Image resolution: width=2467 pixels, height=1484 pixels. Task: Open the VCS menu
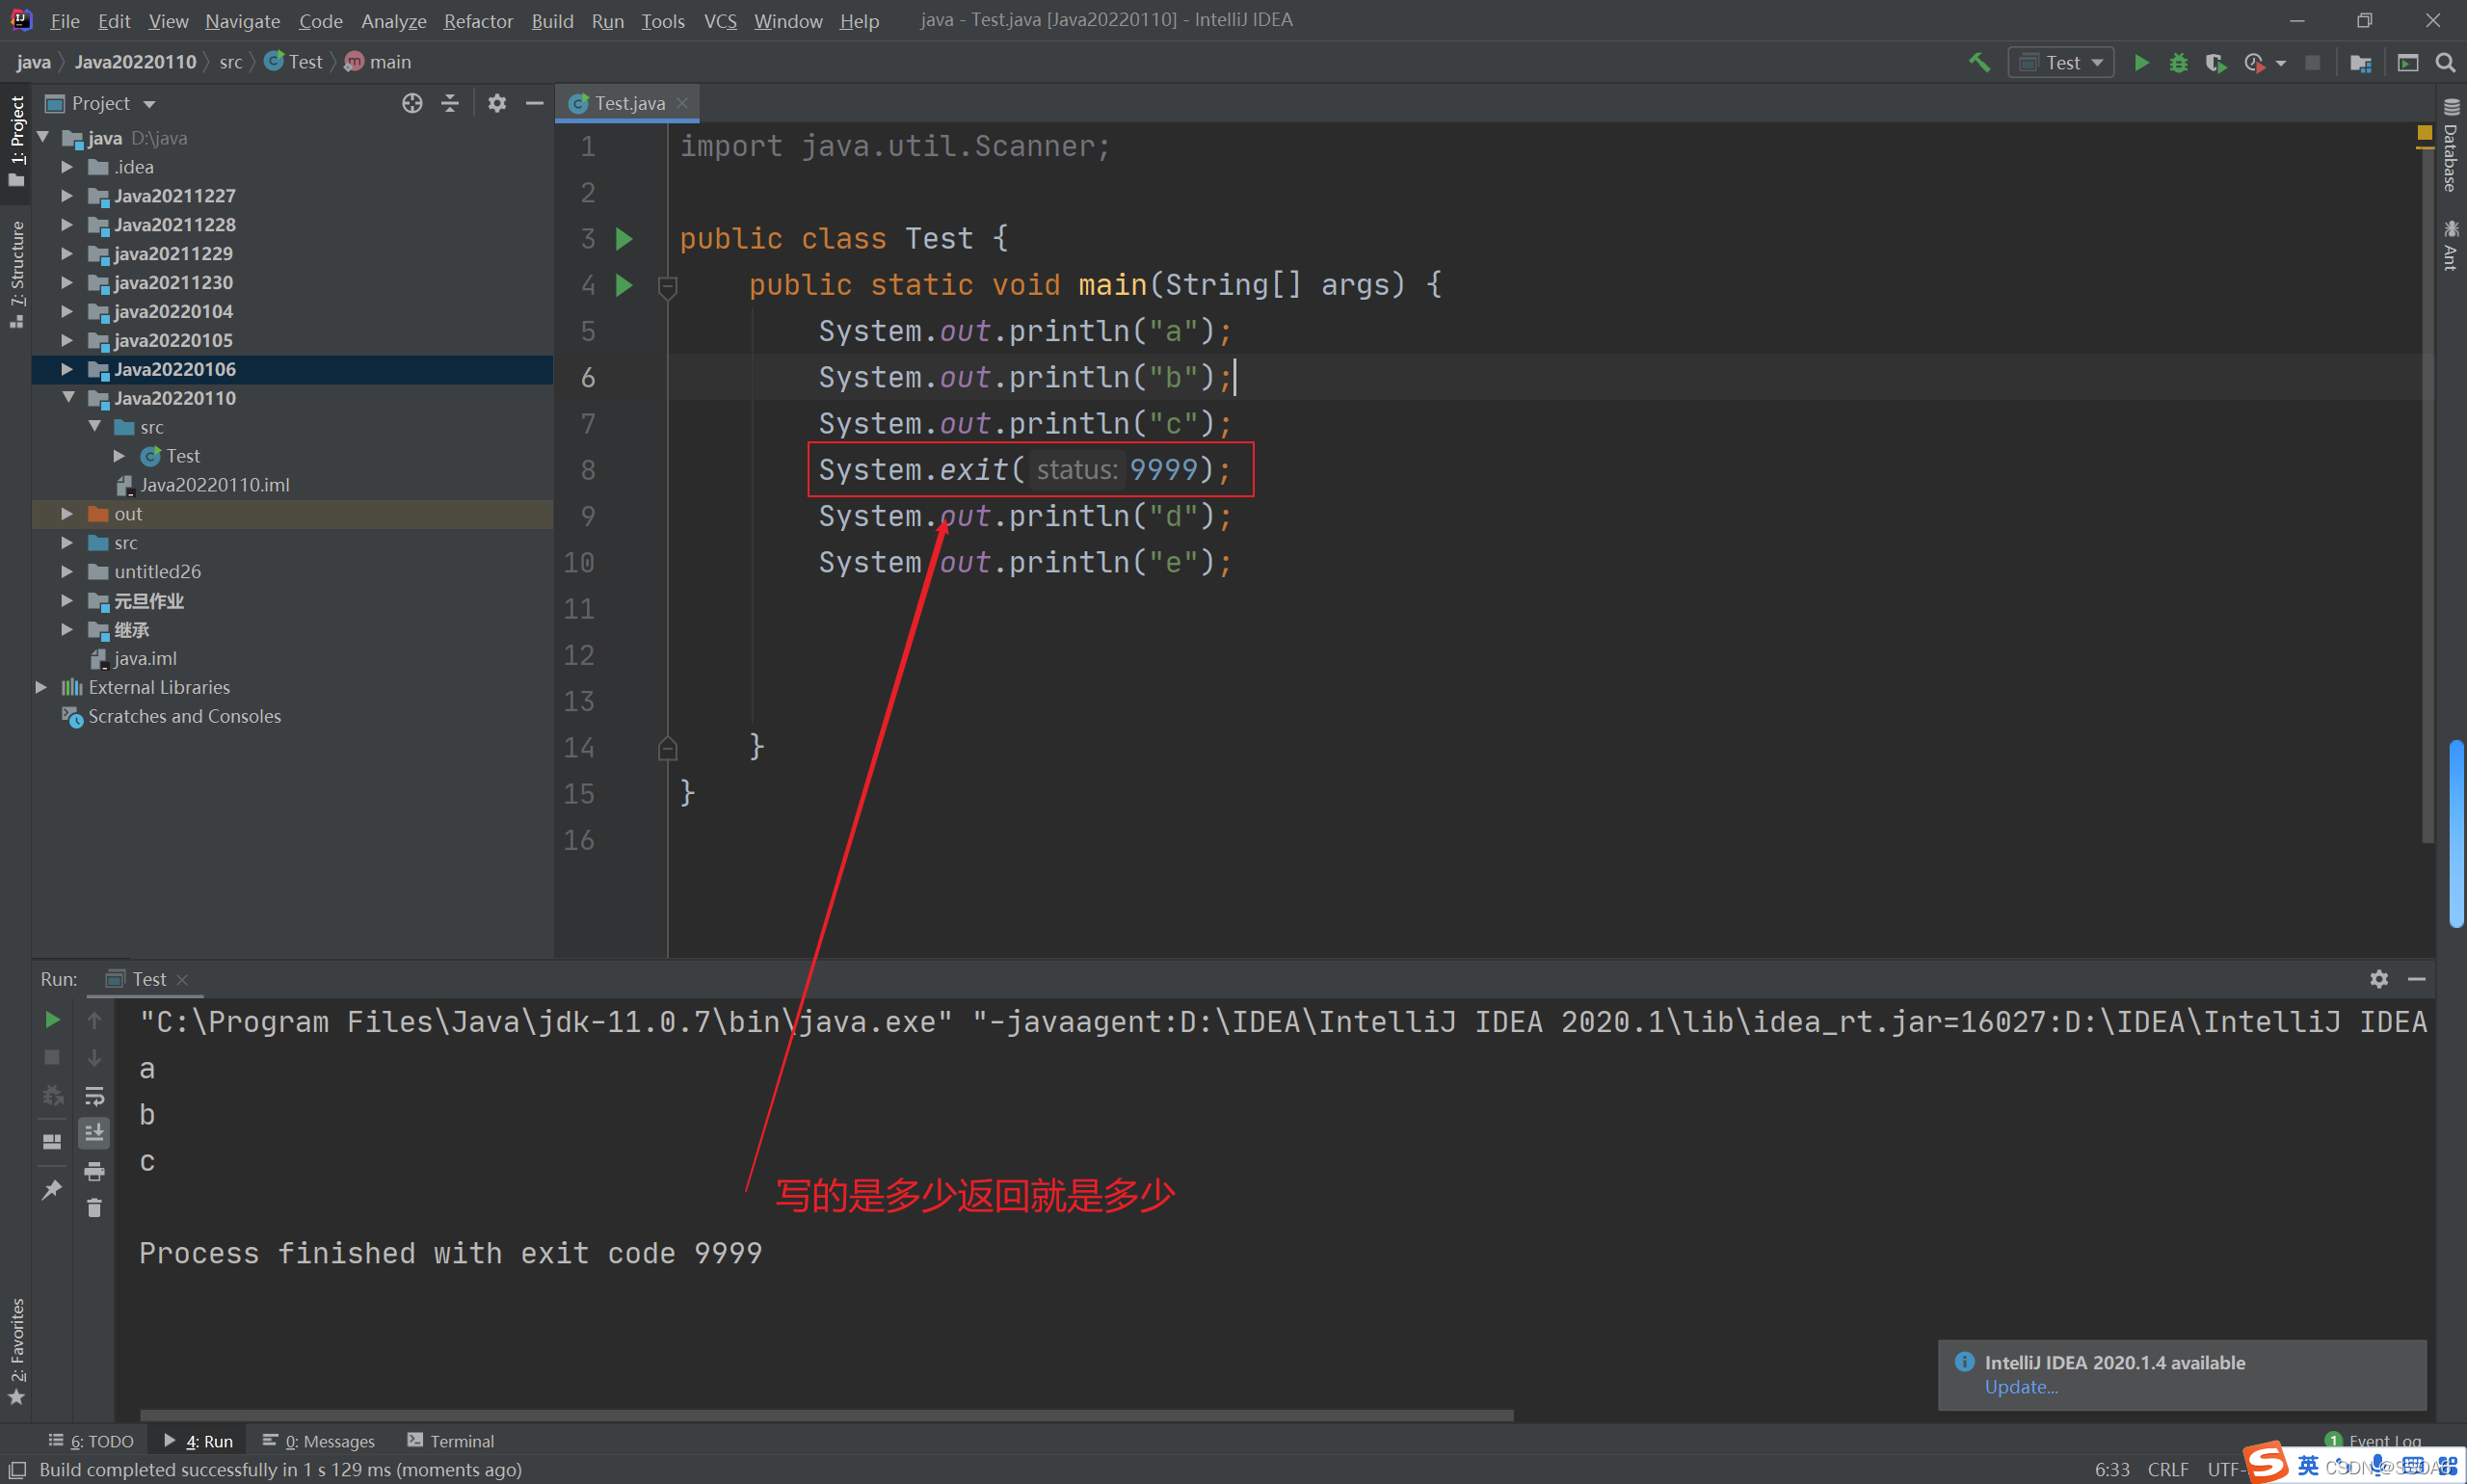(720, 20)
